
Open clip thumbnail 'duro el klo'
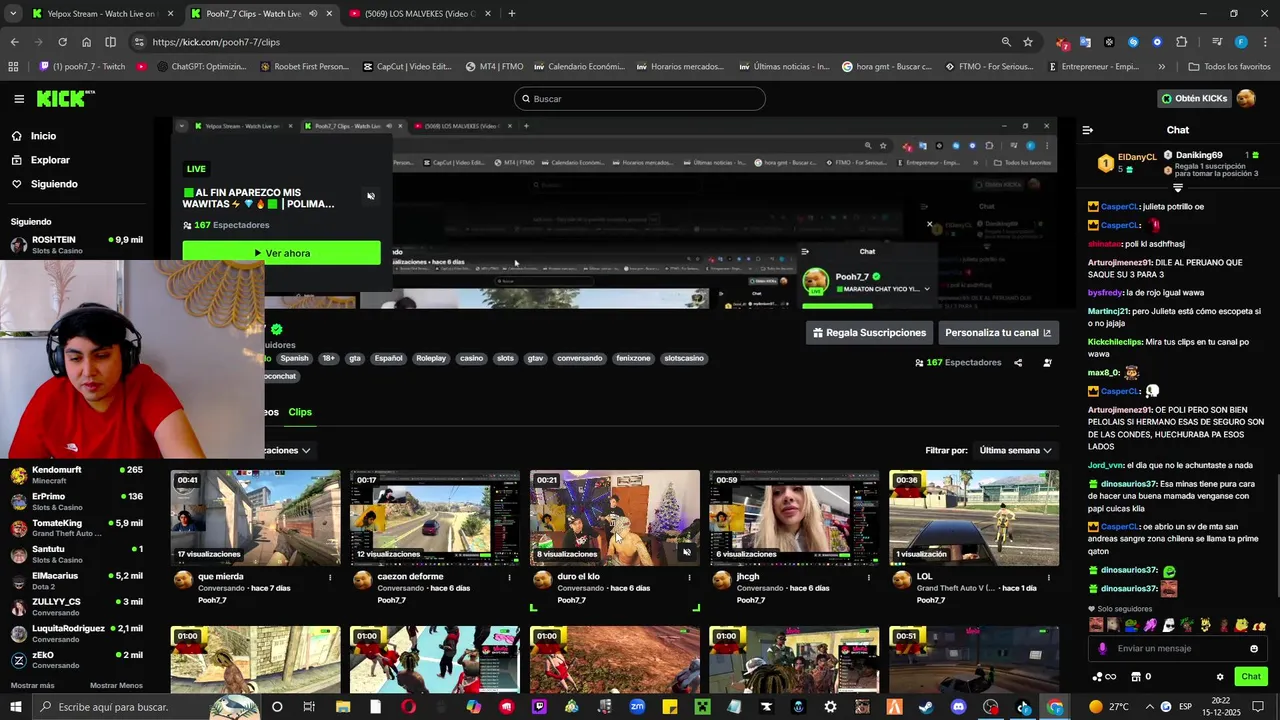tap(614, 518)
